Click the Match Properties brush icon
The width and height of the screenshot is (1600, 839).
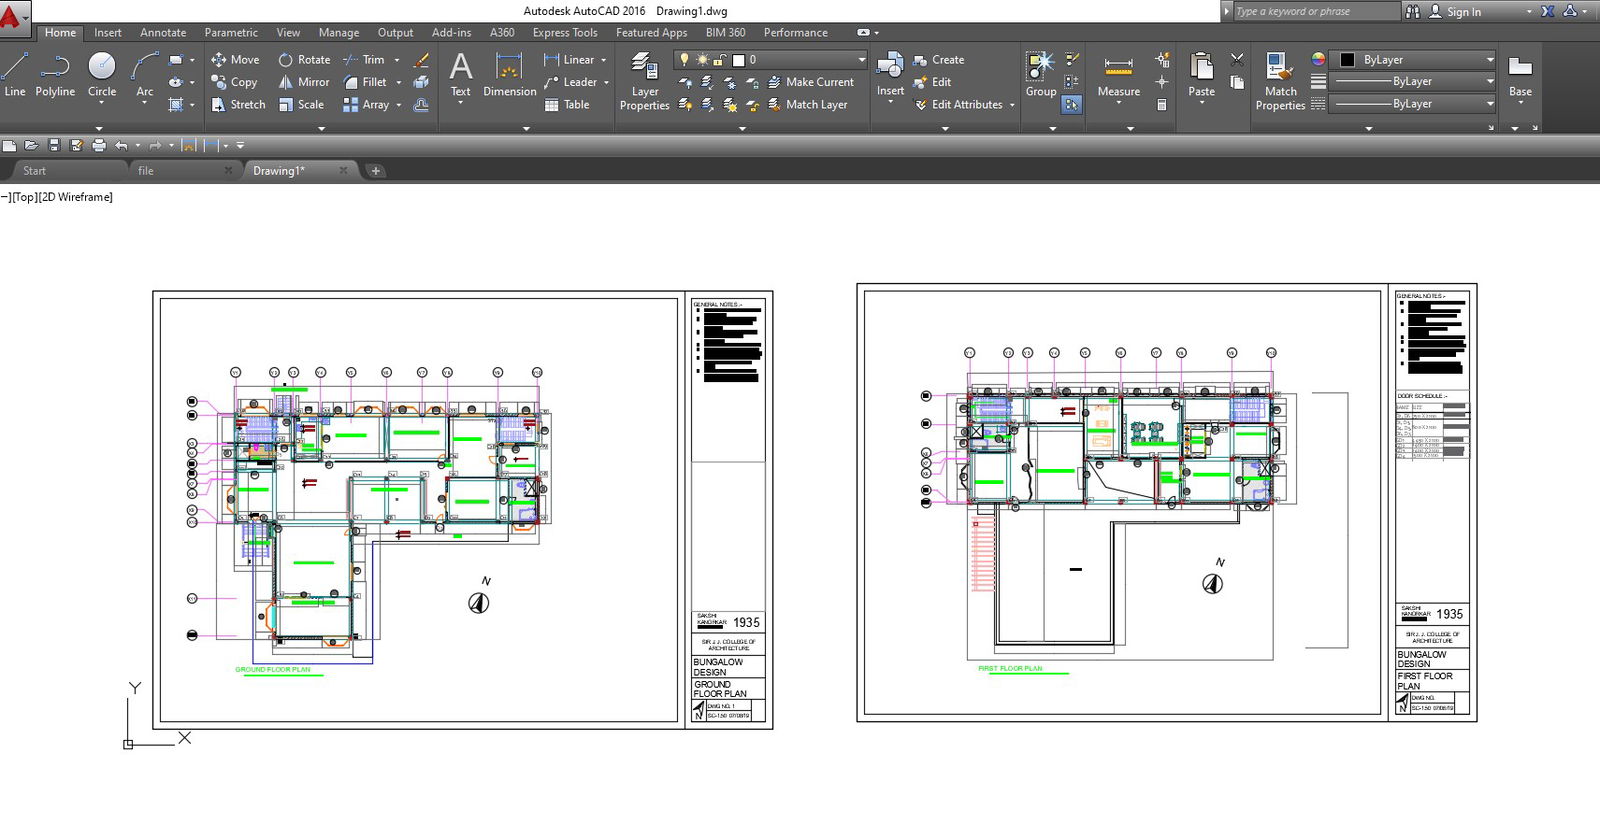point(1280,68)
